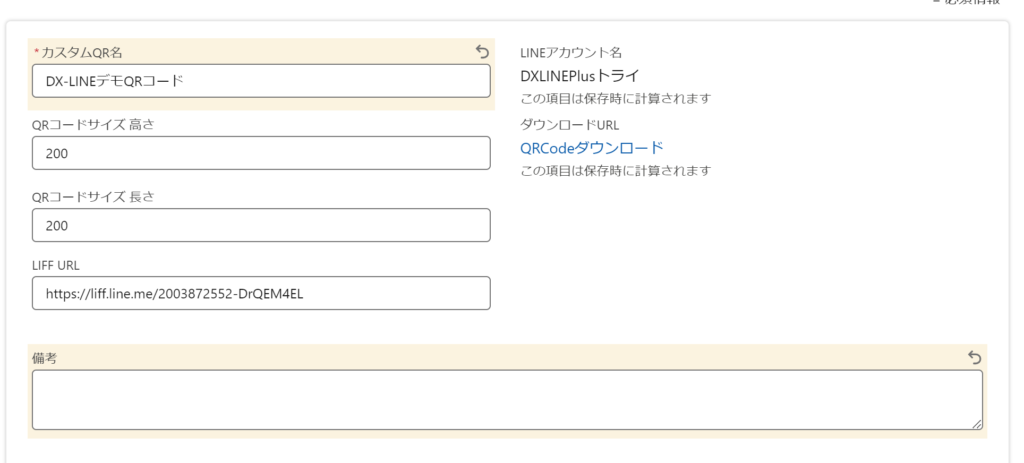Click help text below DXLINEPlusトライ
Image resolution: width=1024 pixels, height=463 pixels.
(615, 98)
